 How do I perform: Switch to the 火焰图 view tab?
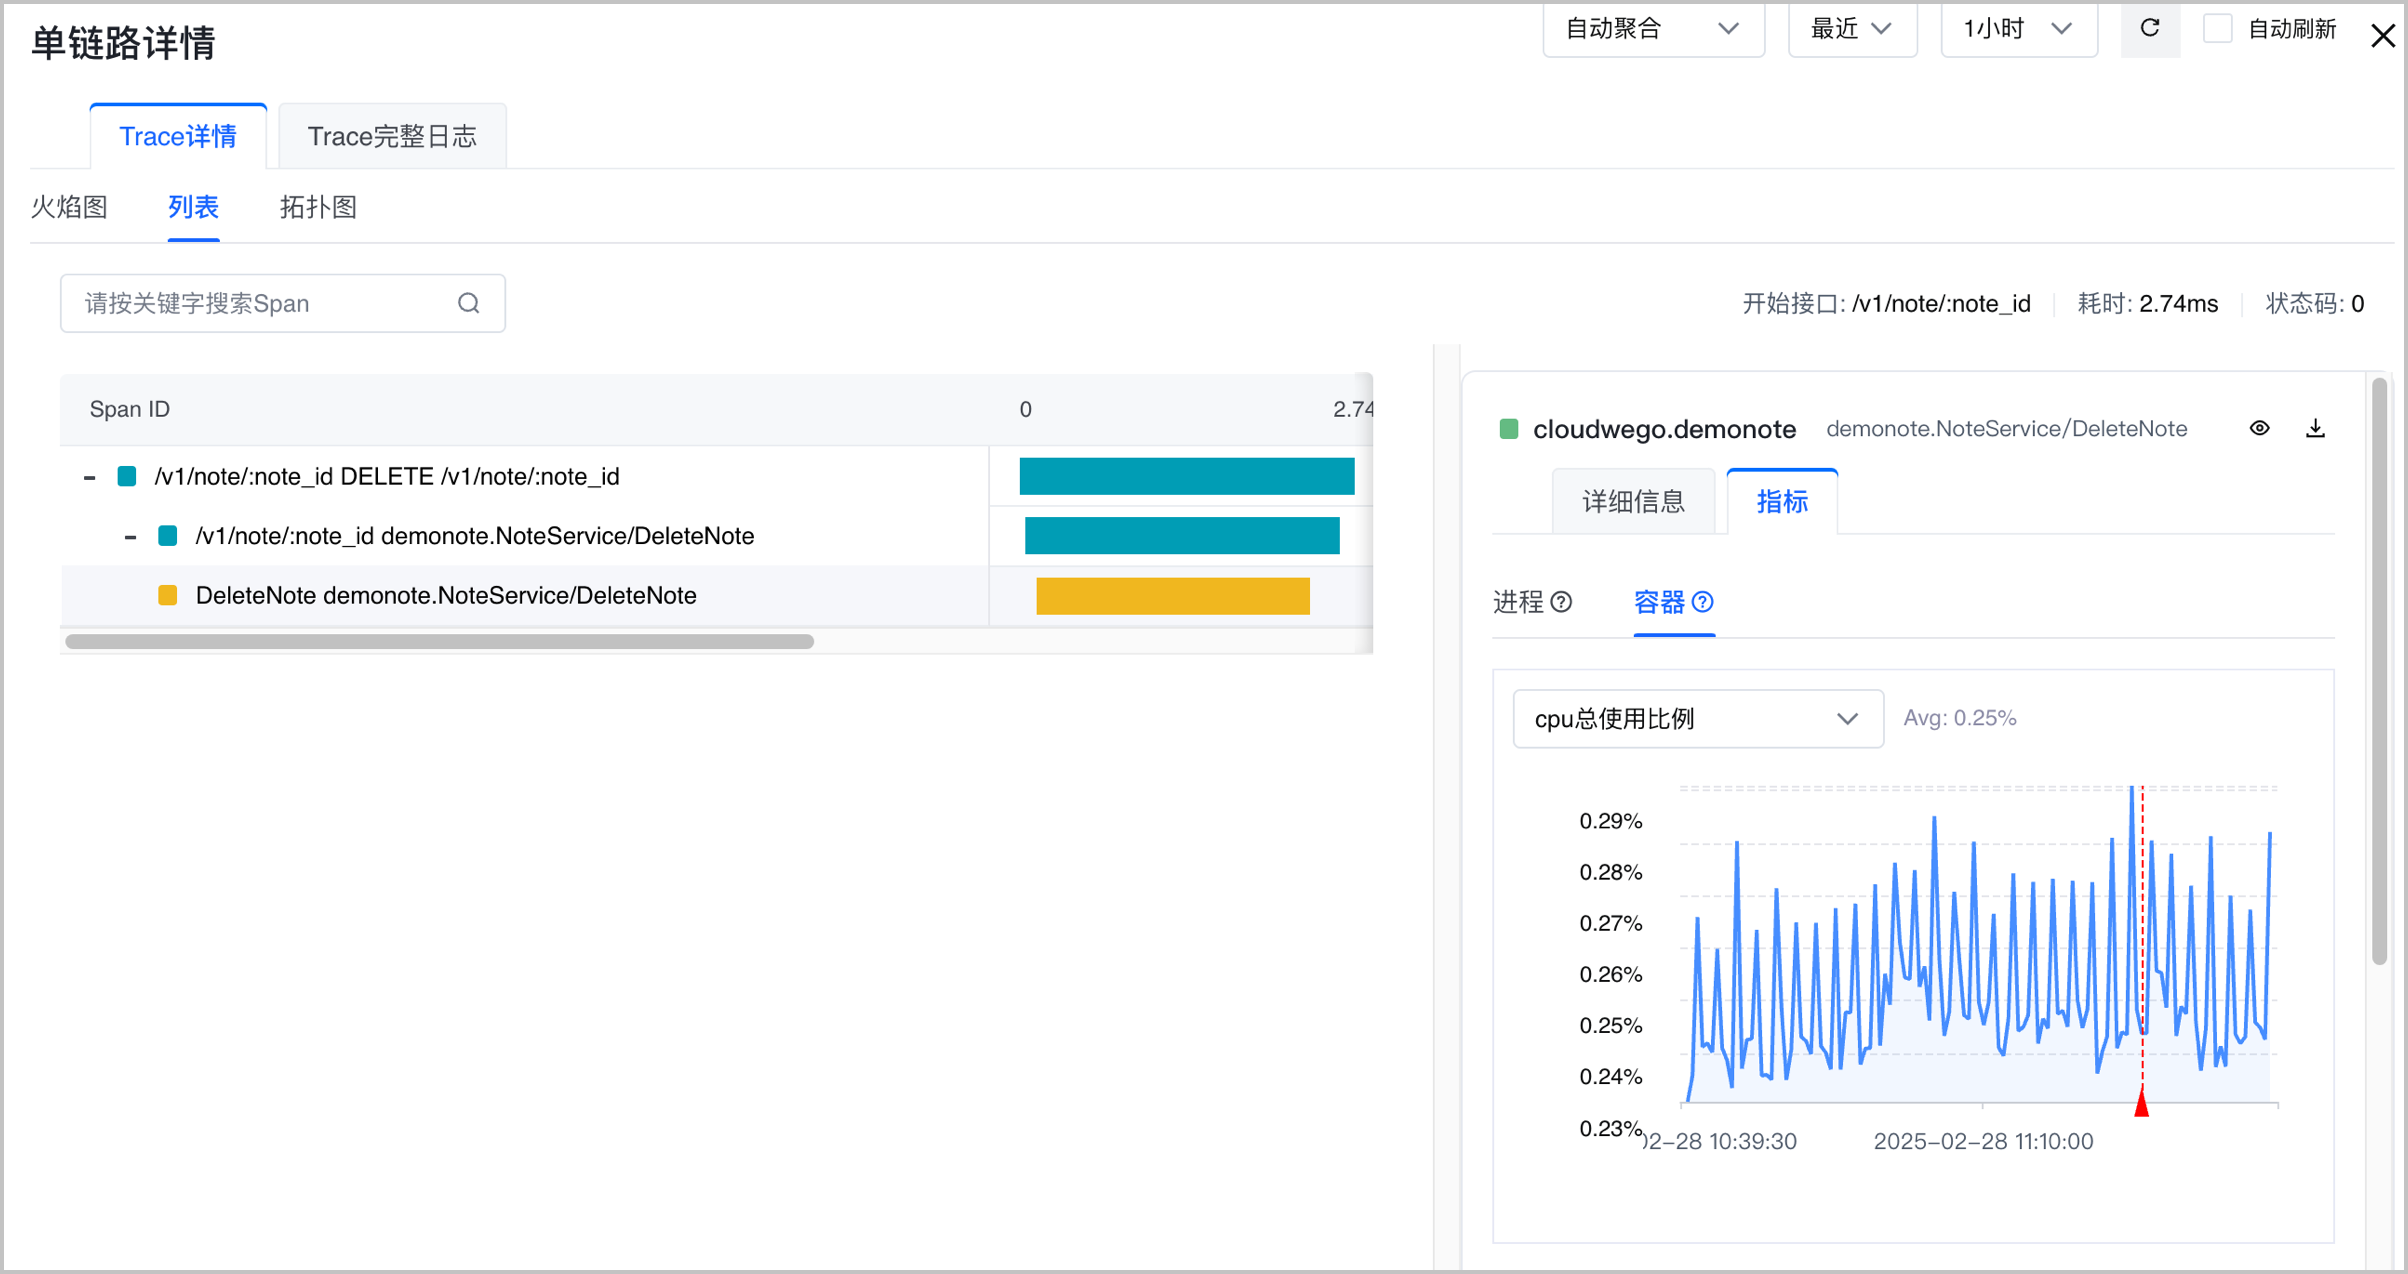click(69, 207)
